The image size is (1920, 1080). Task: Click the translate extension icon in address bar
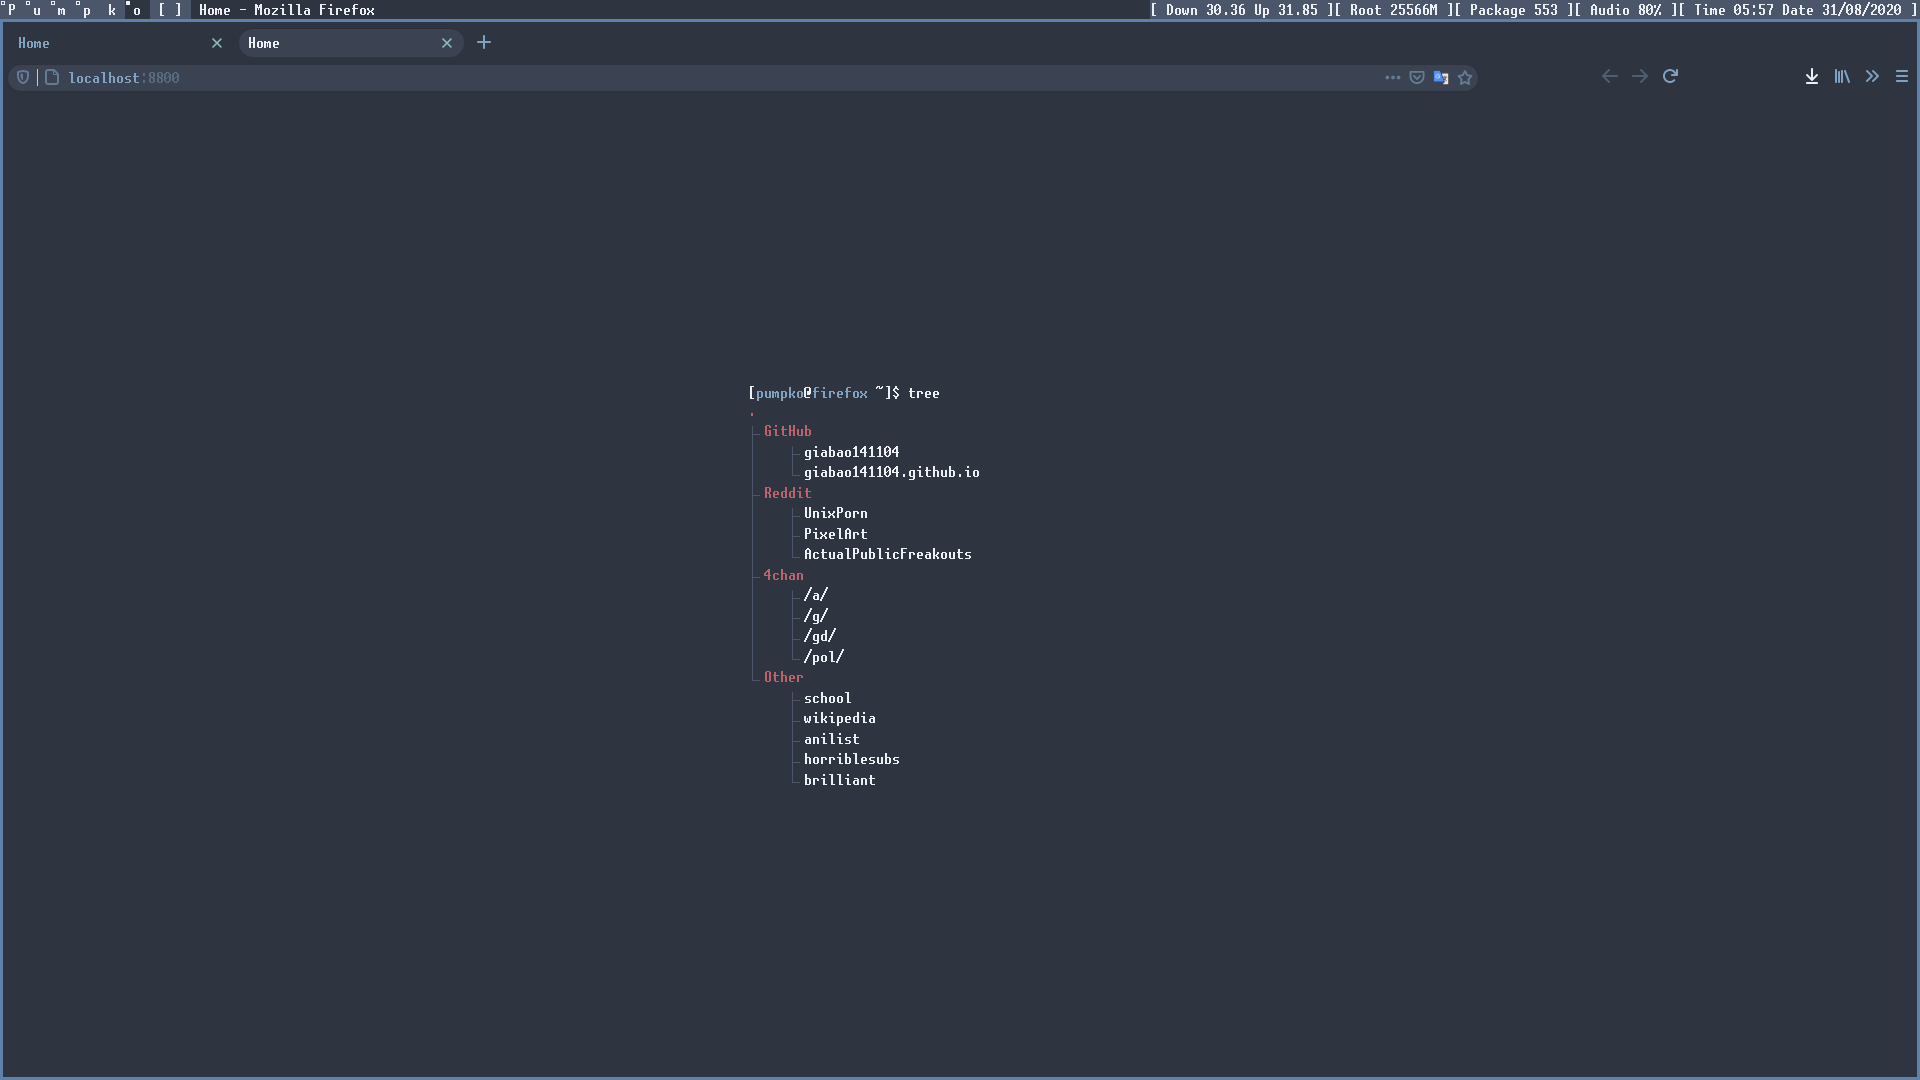pos(1441,77)
